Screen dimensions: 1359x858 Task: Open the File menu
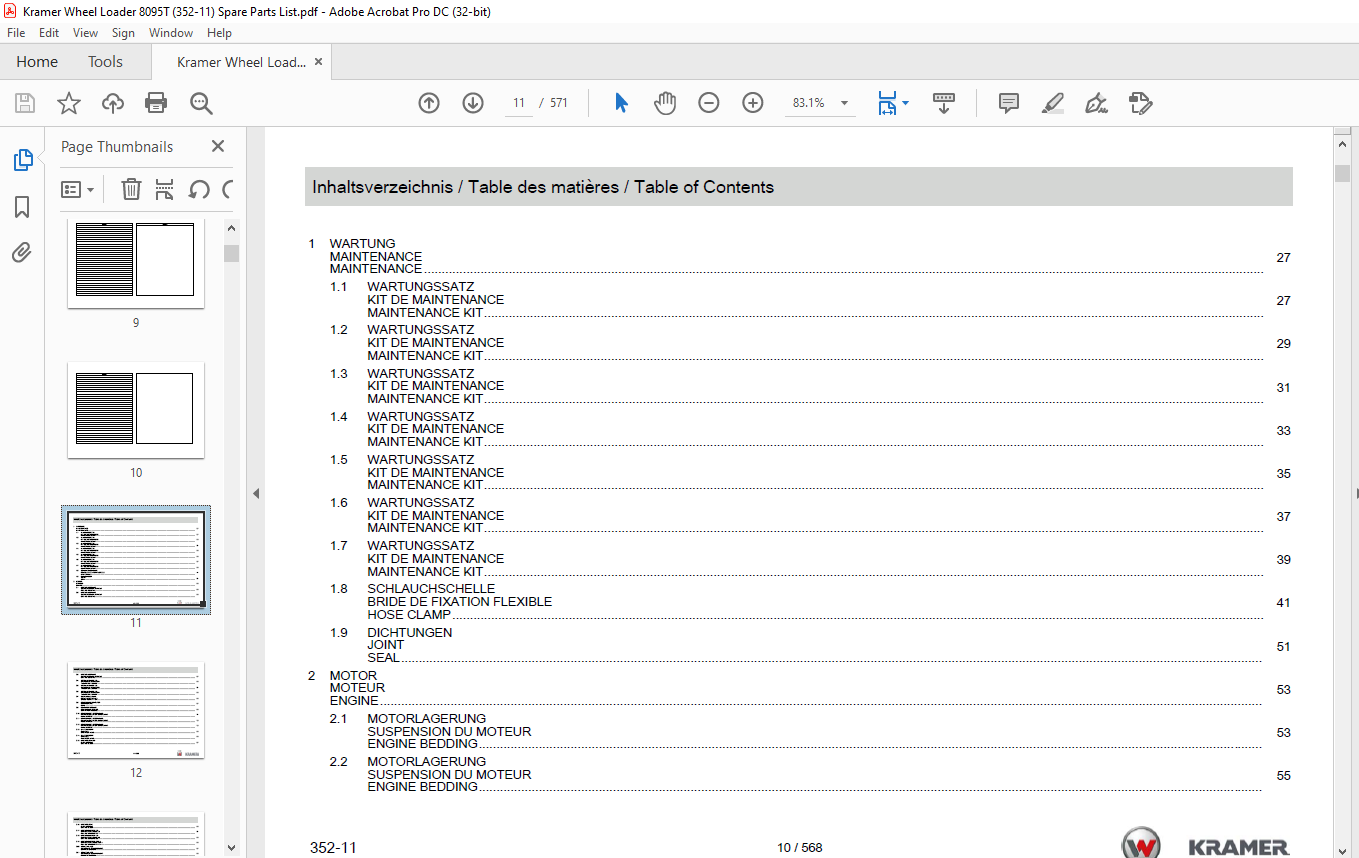16,33
